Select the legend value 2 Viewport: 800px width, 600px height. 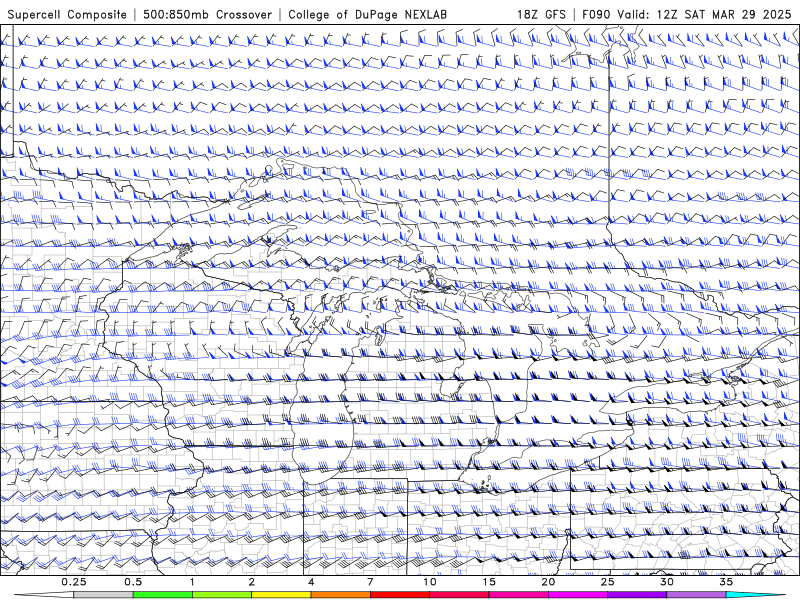coord(252,582)
